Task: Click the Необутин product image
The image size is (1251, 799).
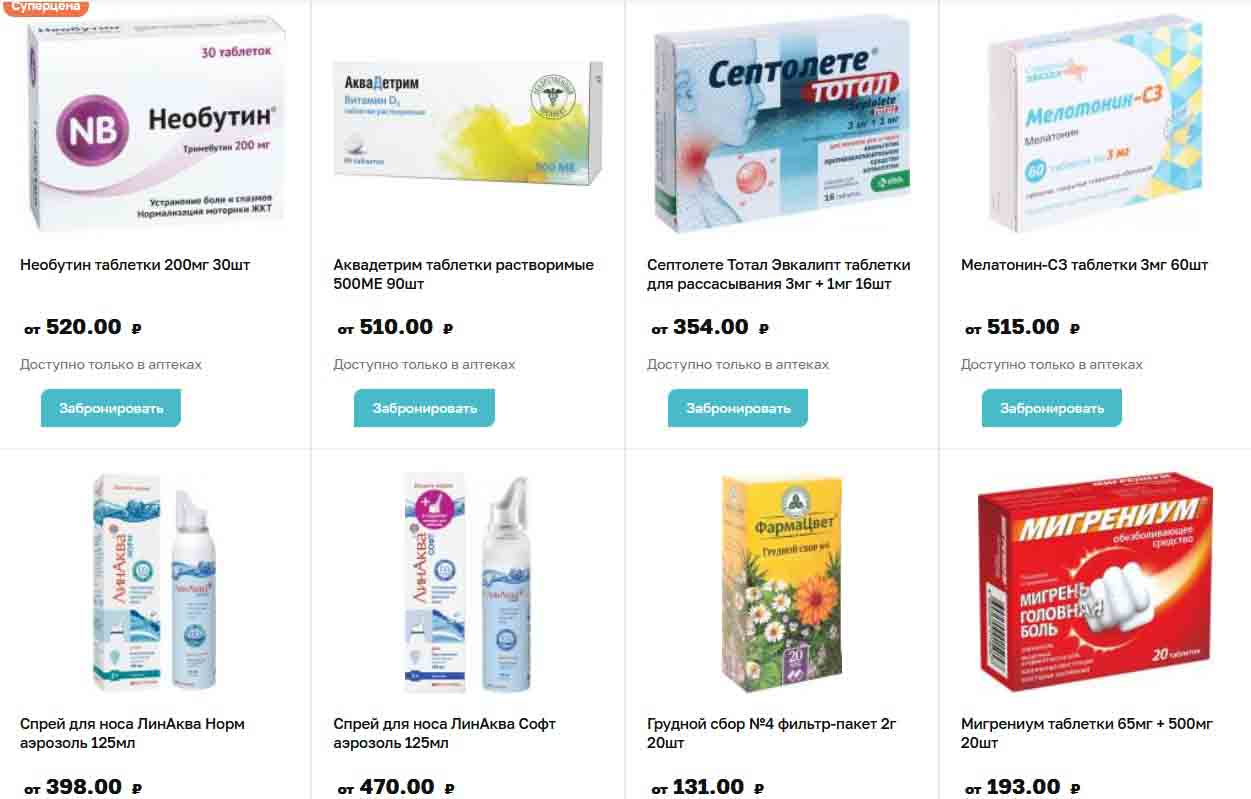Action: pos(155,123)
